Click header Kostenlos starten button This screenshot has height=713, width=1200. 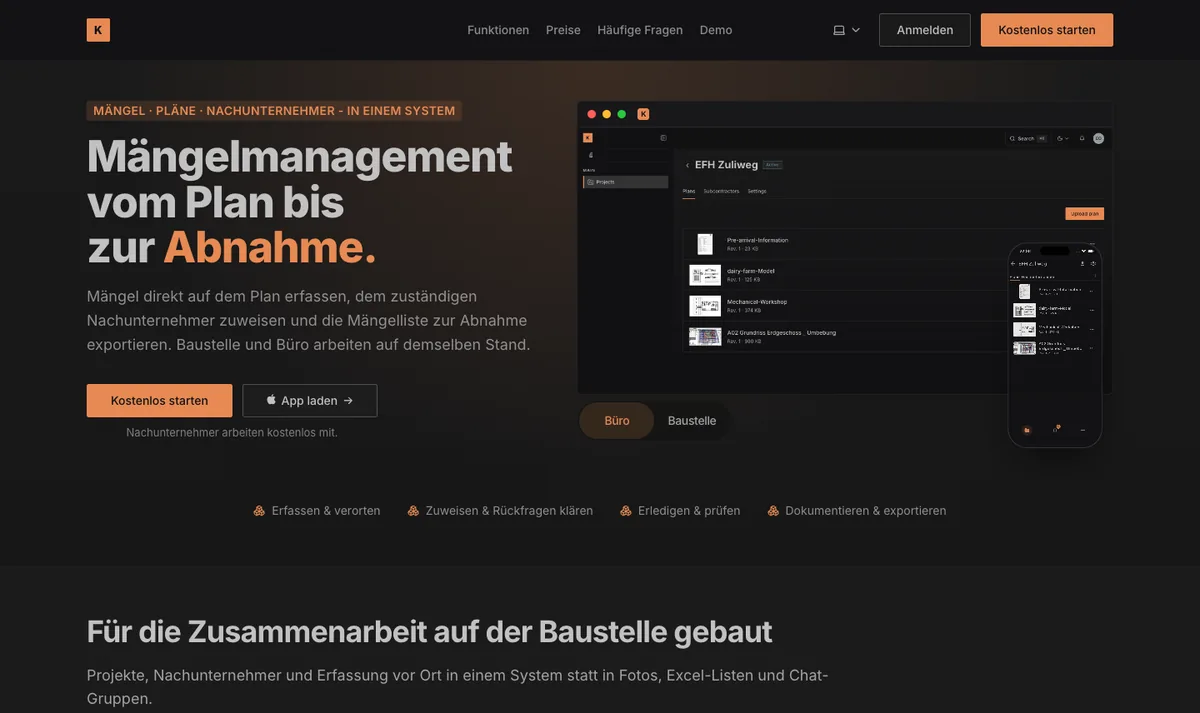pyautogui.click(x=1047, y=30)
